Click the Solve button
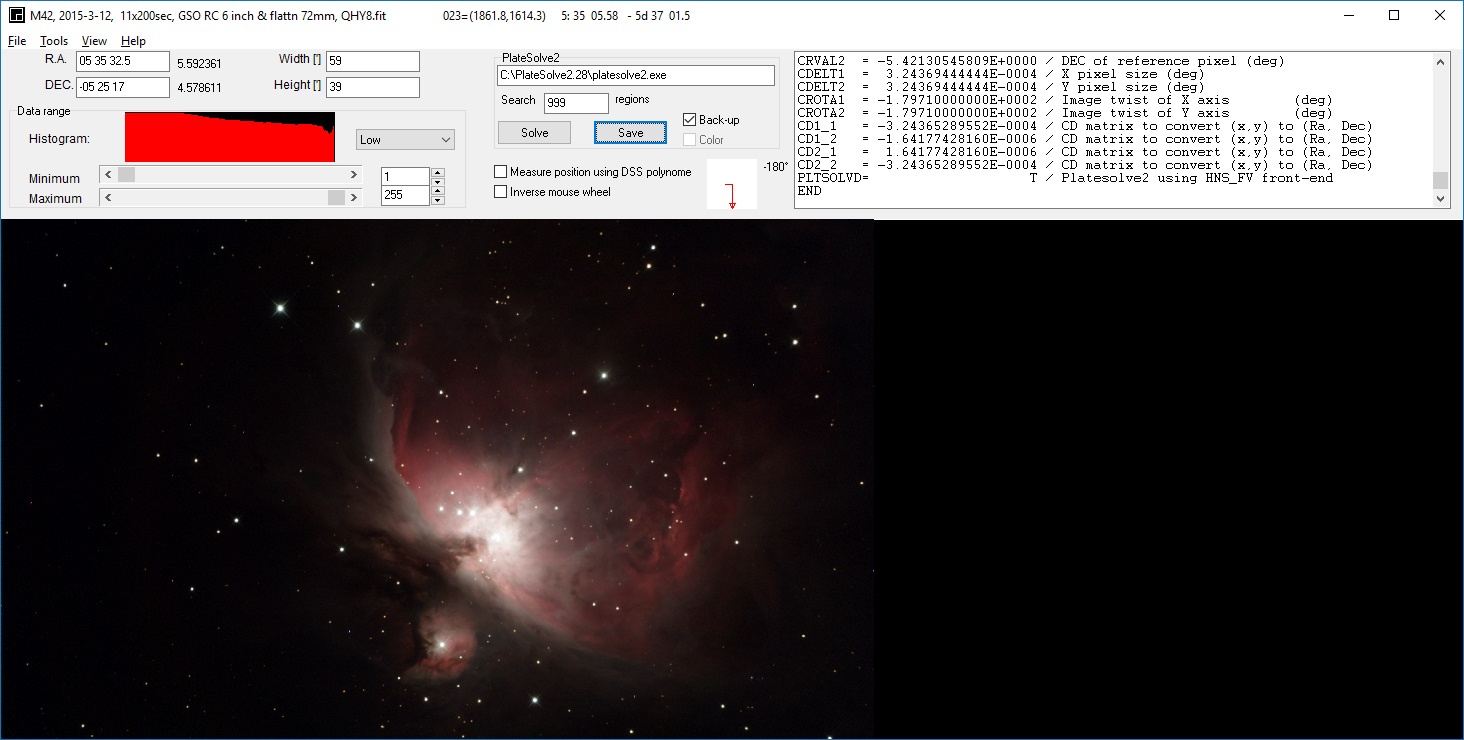Image resolution: width=1464 pixels, height=740 pixels. click(x=534, y=132)
